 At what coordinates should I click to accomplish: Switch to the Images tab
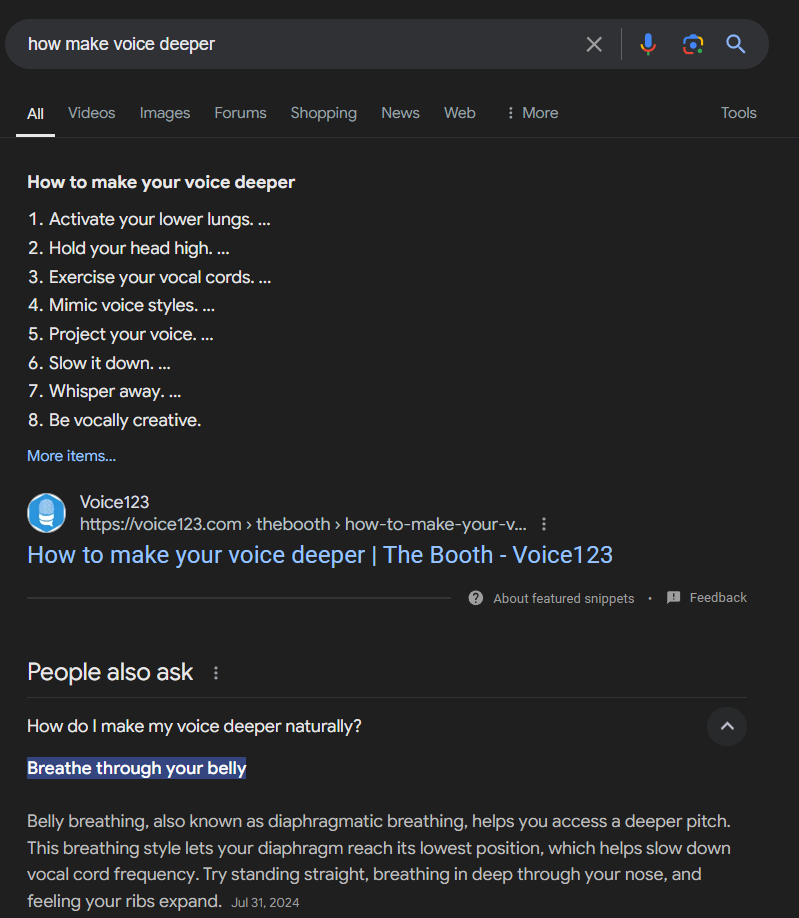[x=165, y=113]
